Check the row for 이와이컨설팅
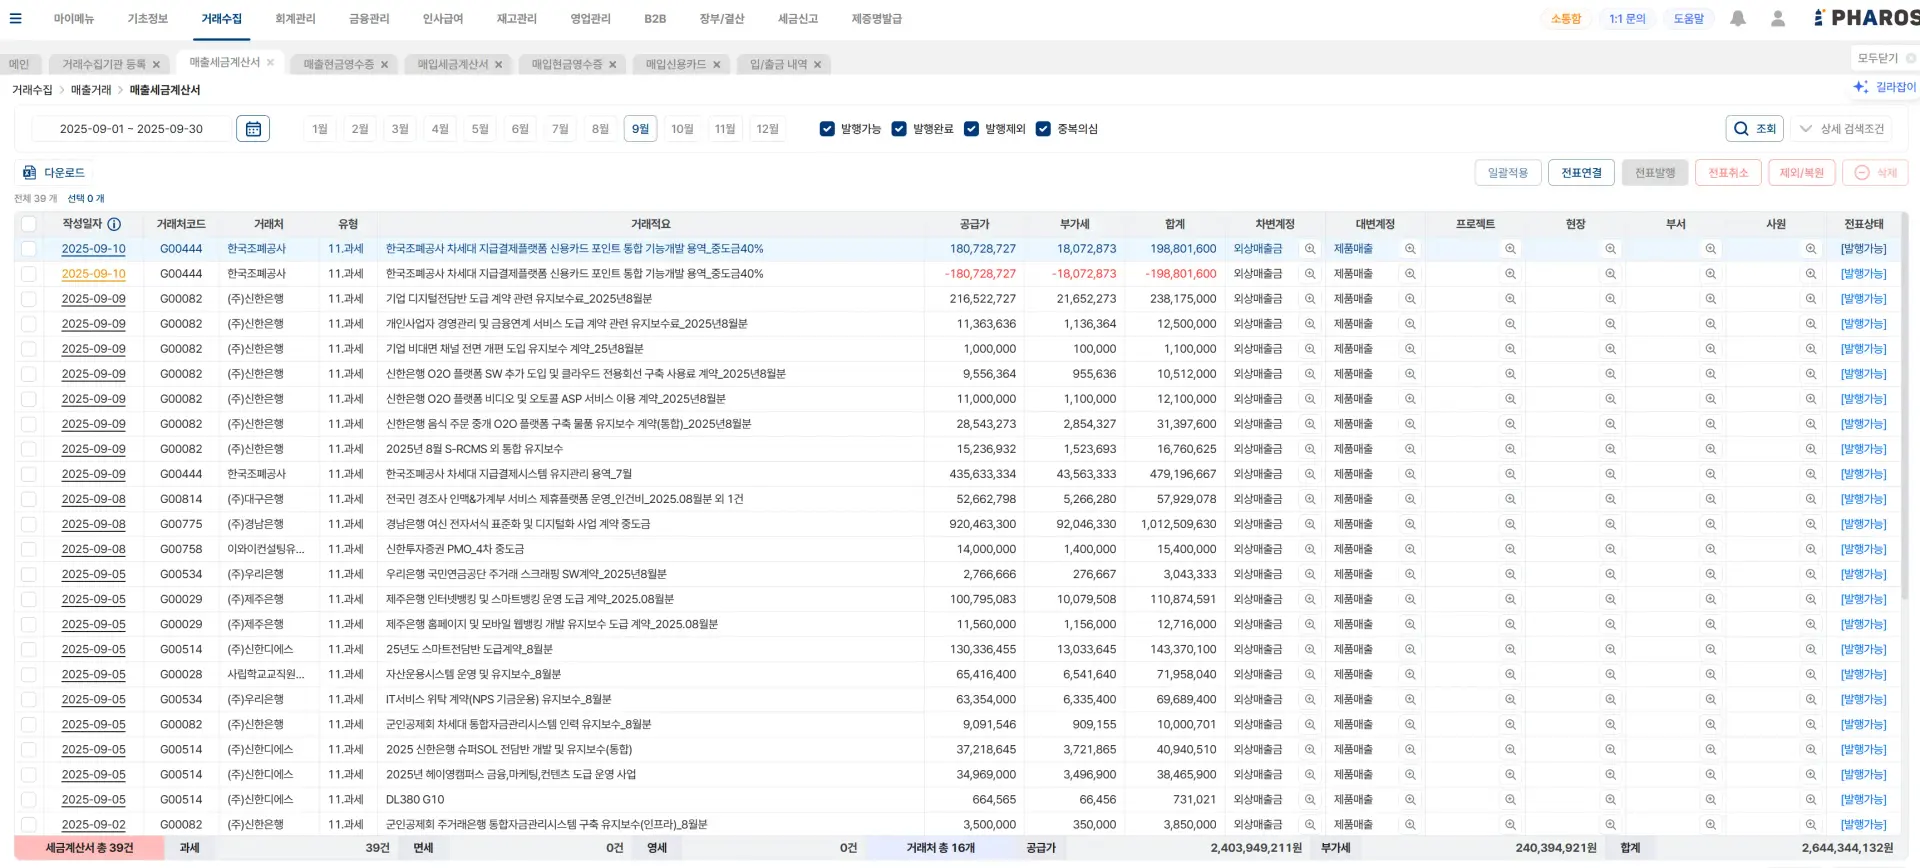This screenshot has width=1920, height=868. point(28,549)
